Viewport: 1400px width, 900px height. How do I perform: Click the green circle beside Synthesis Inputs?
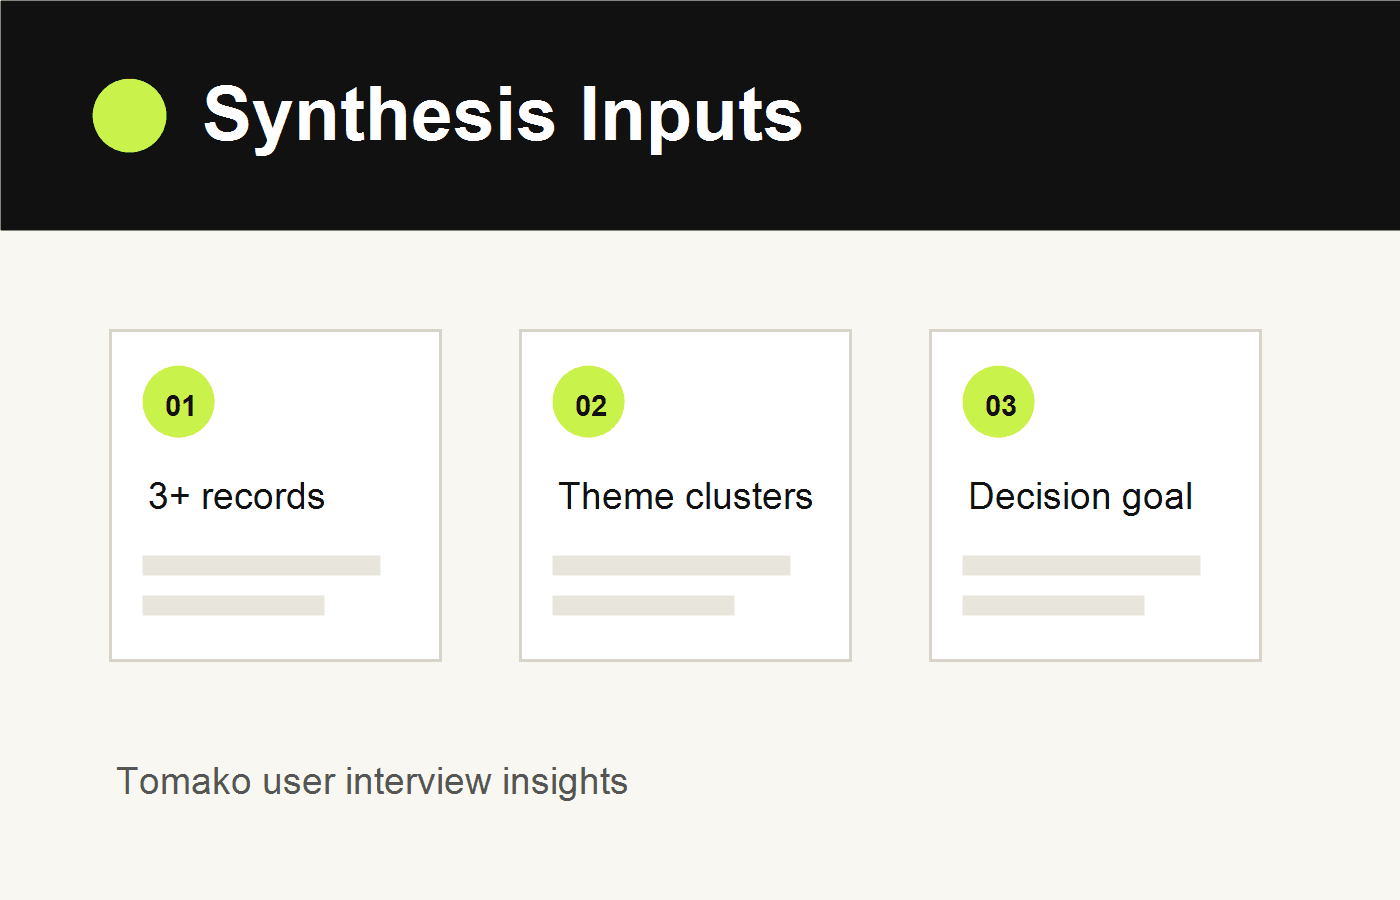click(129, 116)
